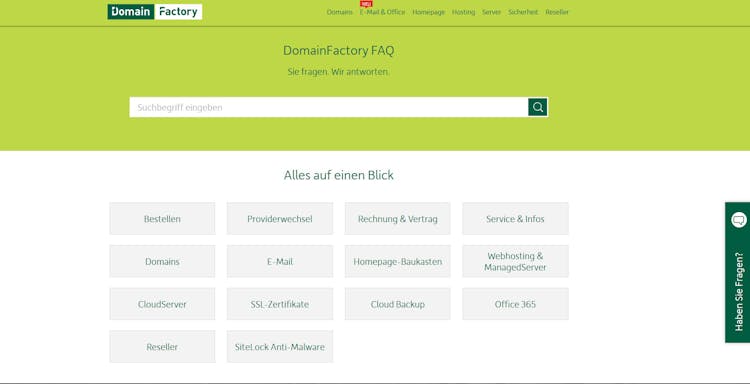Viewport: 750px width, 384px height.
Task: Select the Domains FAQ category tile
Action: (x=162, y=262)
